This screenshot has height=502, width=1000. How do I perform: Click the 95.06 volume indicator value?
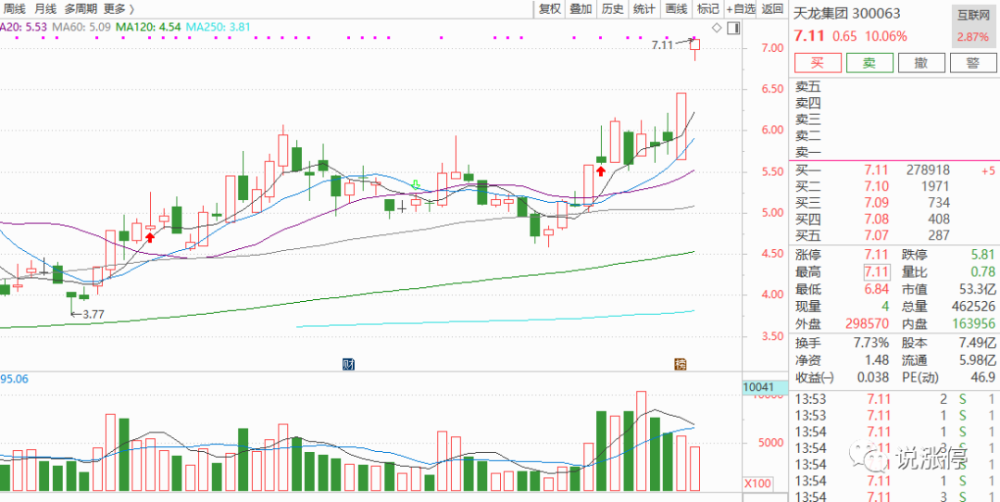coord(14,379)
